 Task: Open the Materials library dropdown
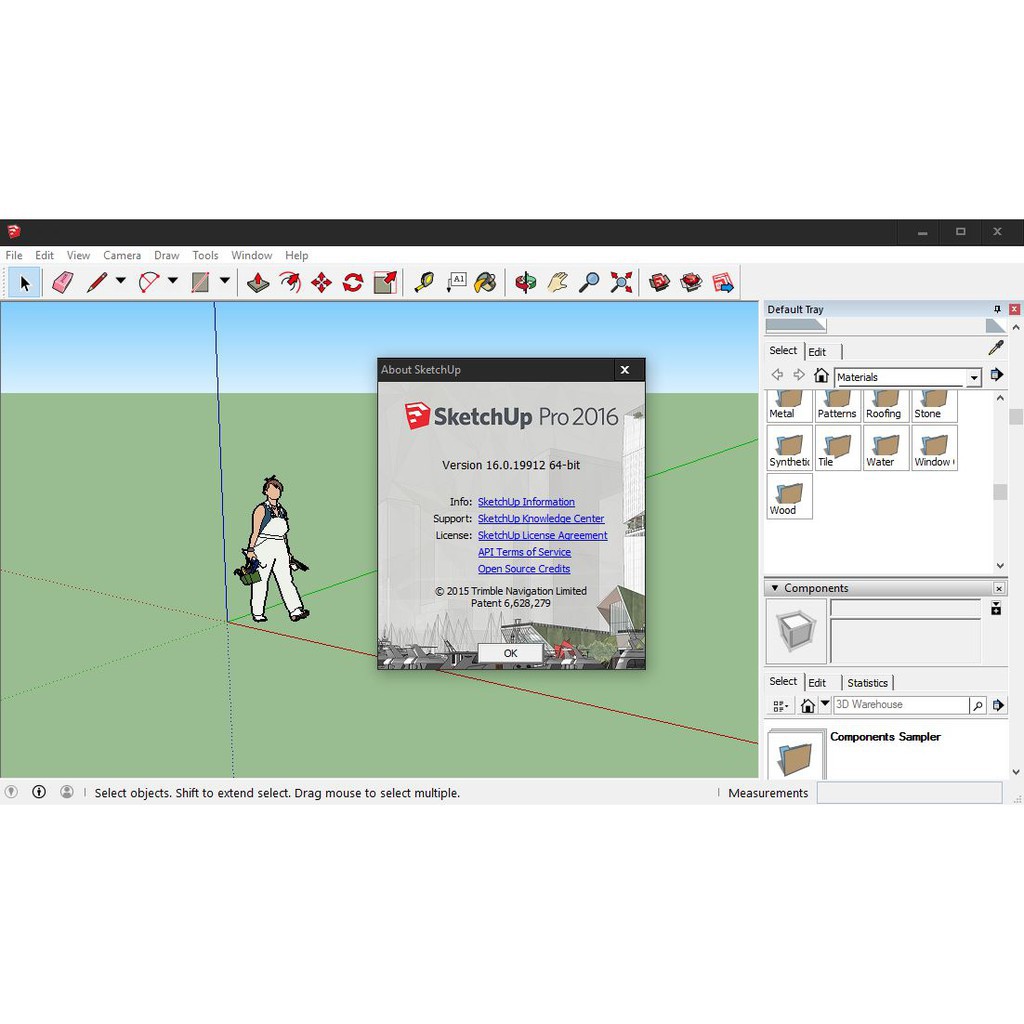point(973,378)
